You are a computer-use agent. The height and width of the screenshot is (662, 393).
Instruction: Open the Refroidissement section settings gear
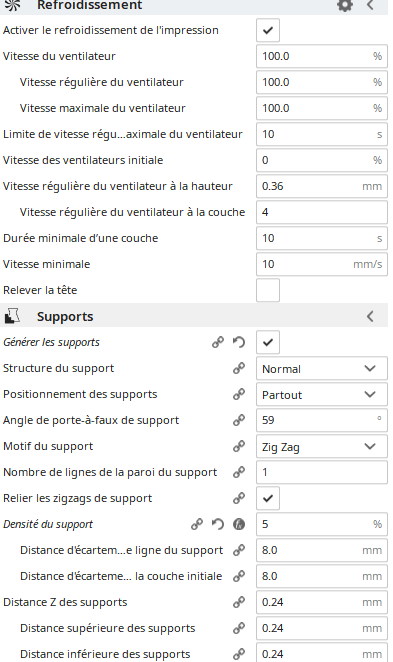[x=345, y=5]
